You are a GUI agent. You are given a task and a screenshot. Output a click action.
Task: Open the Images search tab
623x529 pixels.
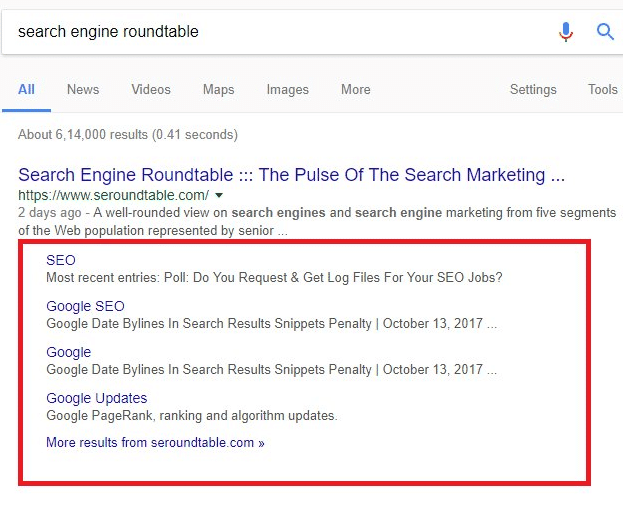288,90
